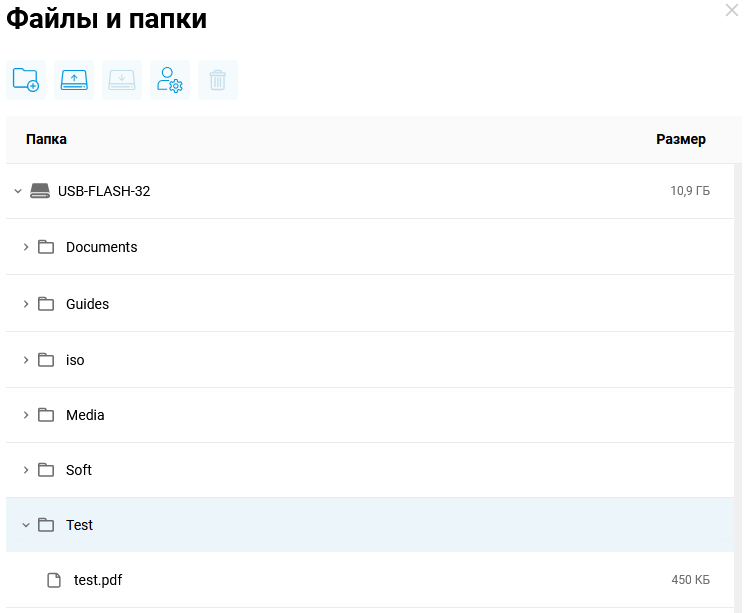Close the Файлы и папки dialog

click(732, 11)
